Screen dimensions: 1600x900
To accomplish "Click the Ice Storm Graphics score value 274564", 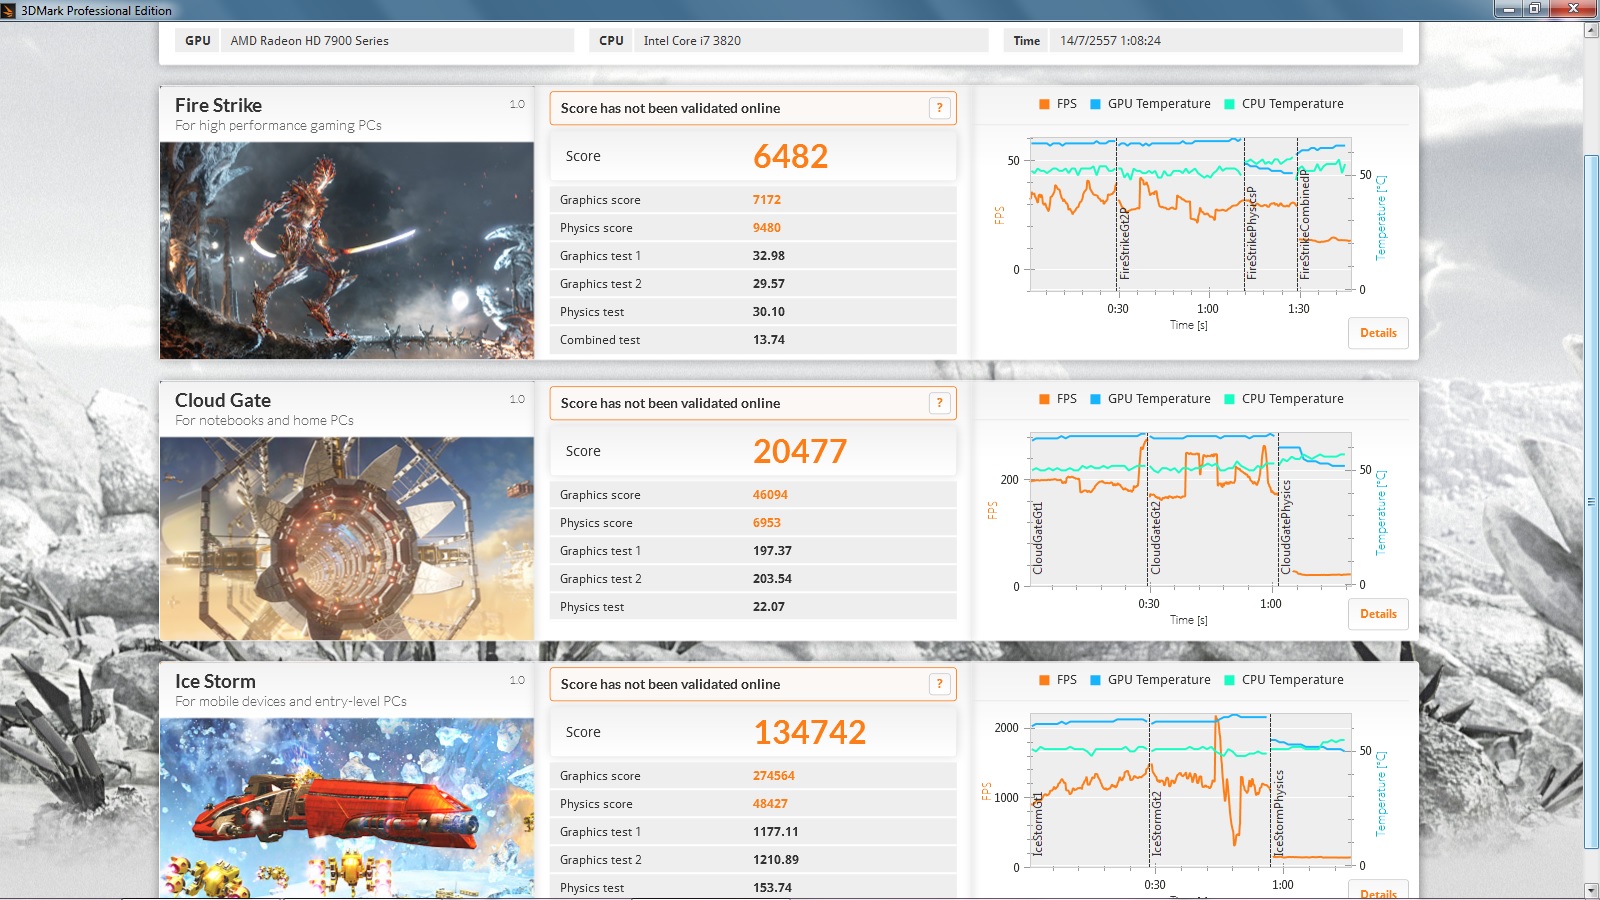I will pyautogui.click(x=774, y=776).
